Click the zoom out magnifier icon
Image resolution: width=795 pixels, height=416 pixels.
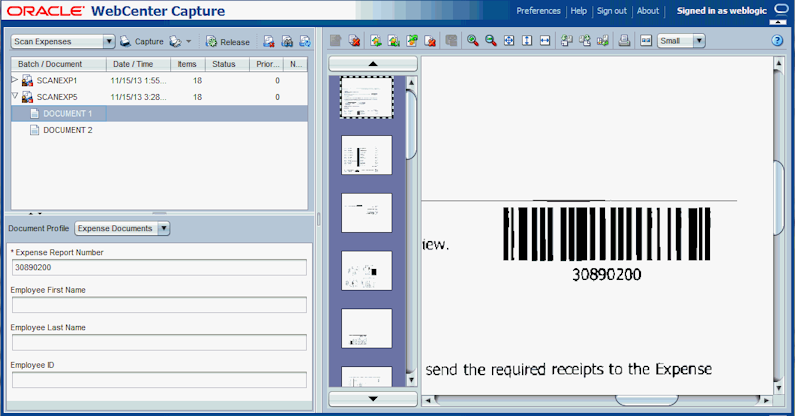tap(490, 41)
